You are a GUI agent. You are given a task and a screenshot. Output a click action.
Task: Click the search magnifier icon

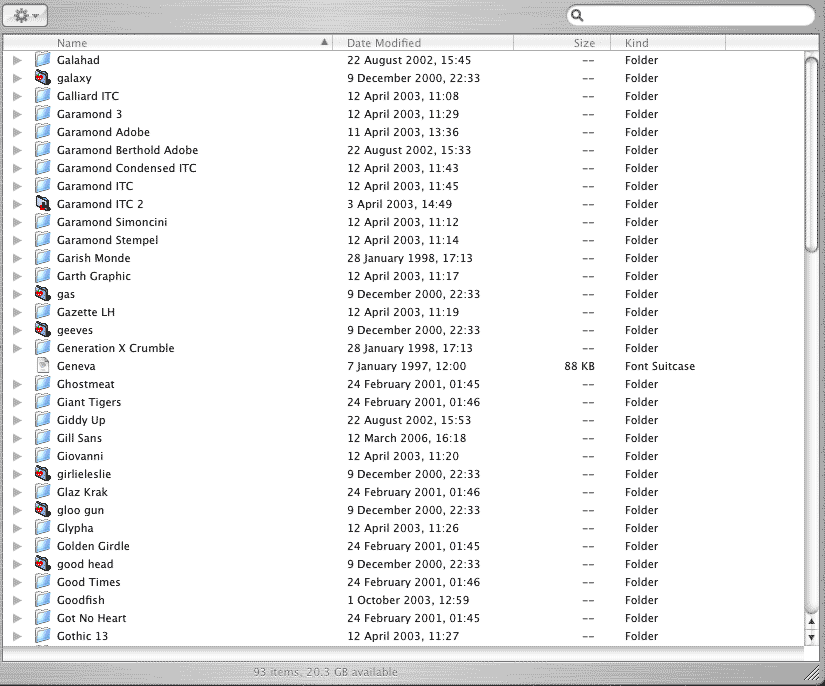[x=577, y=15]
